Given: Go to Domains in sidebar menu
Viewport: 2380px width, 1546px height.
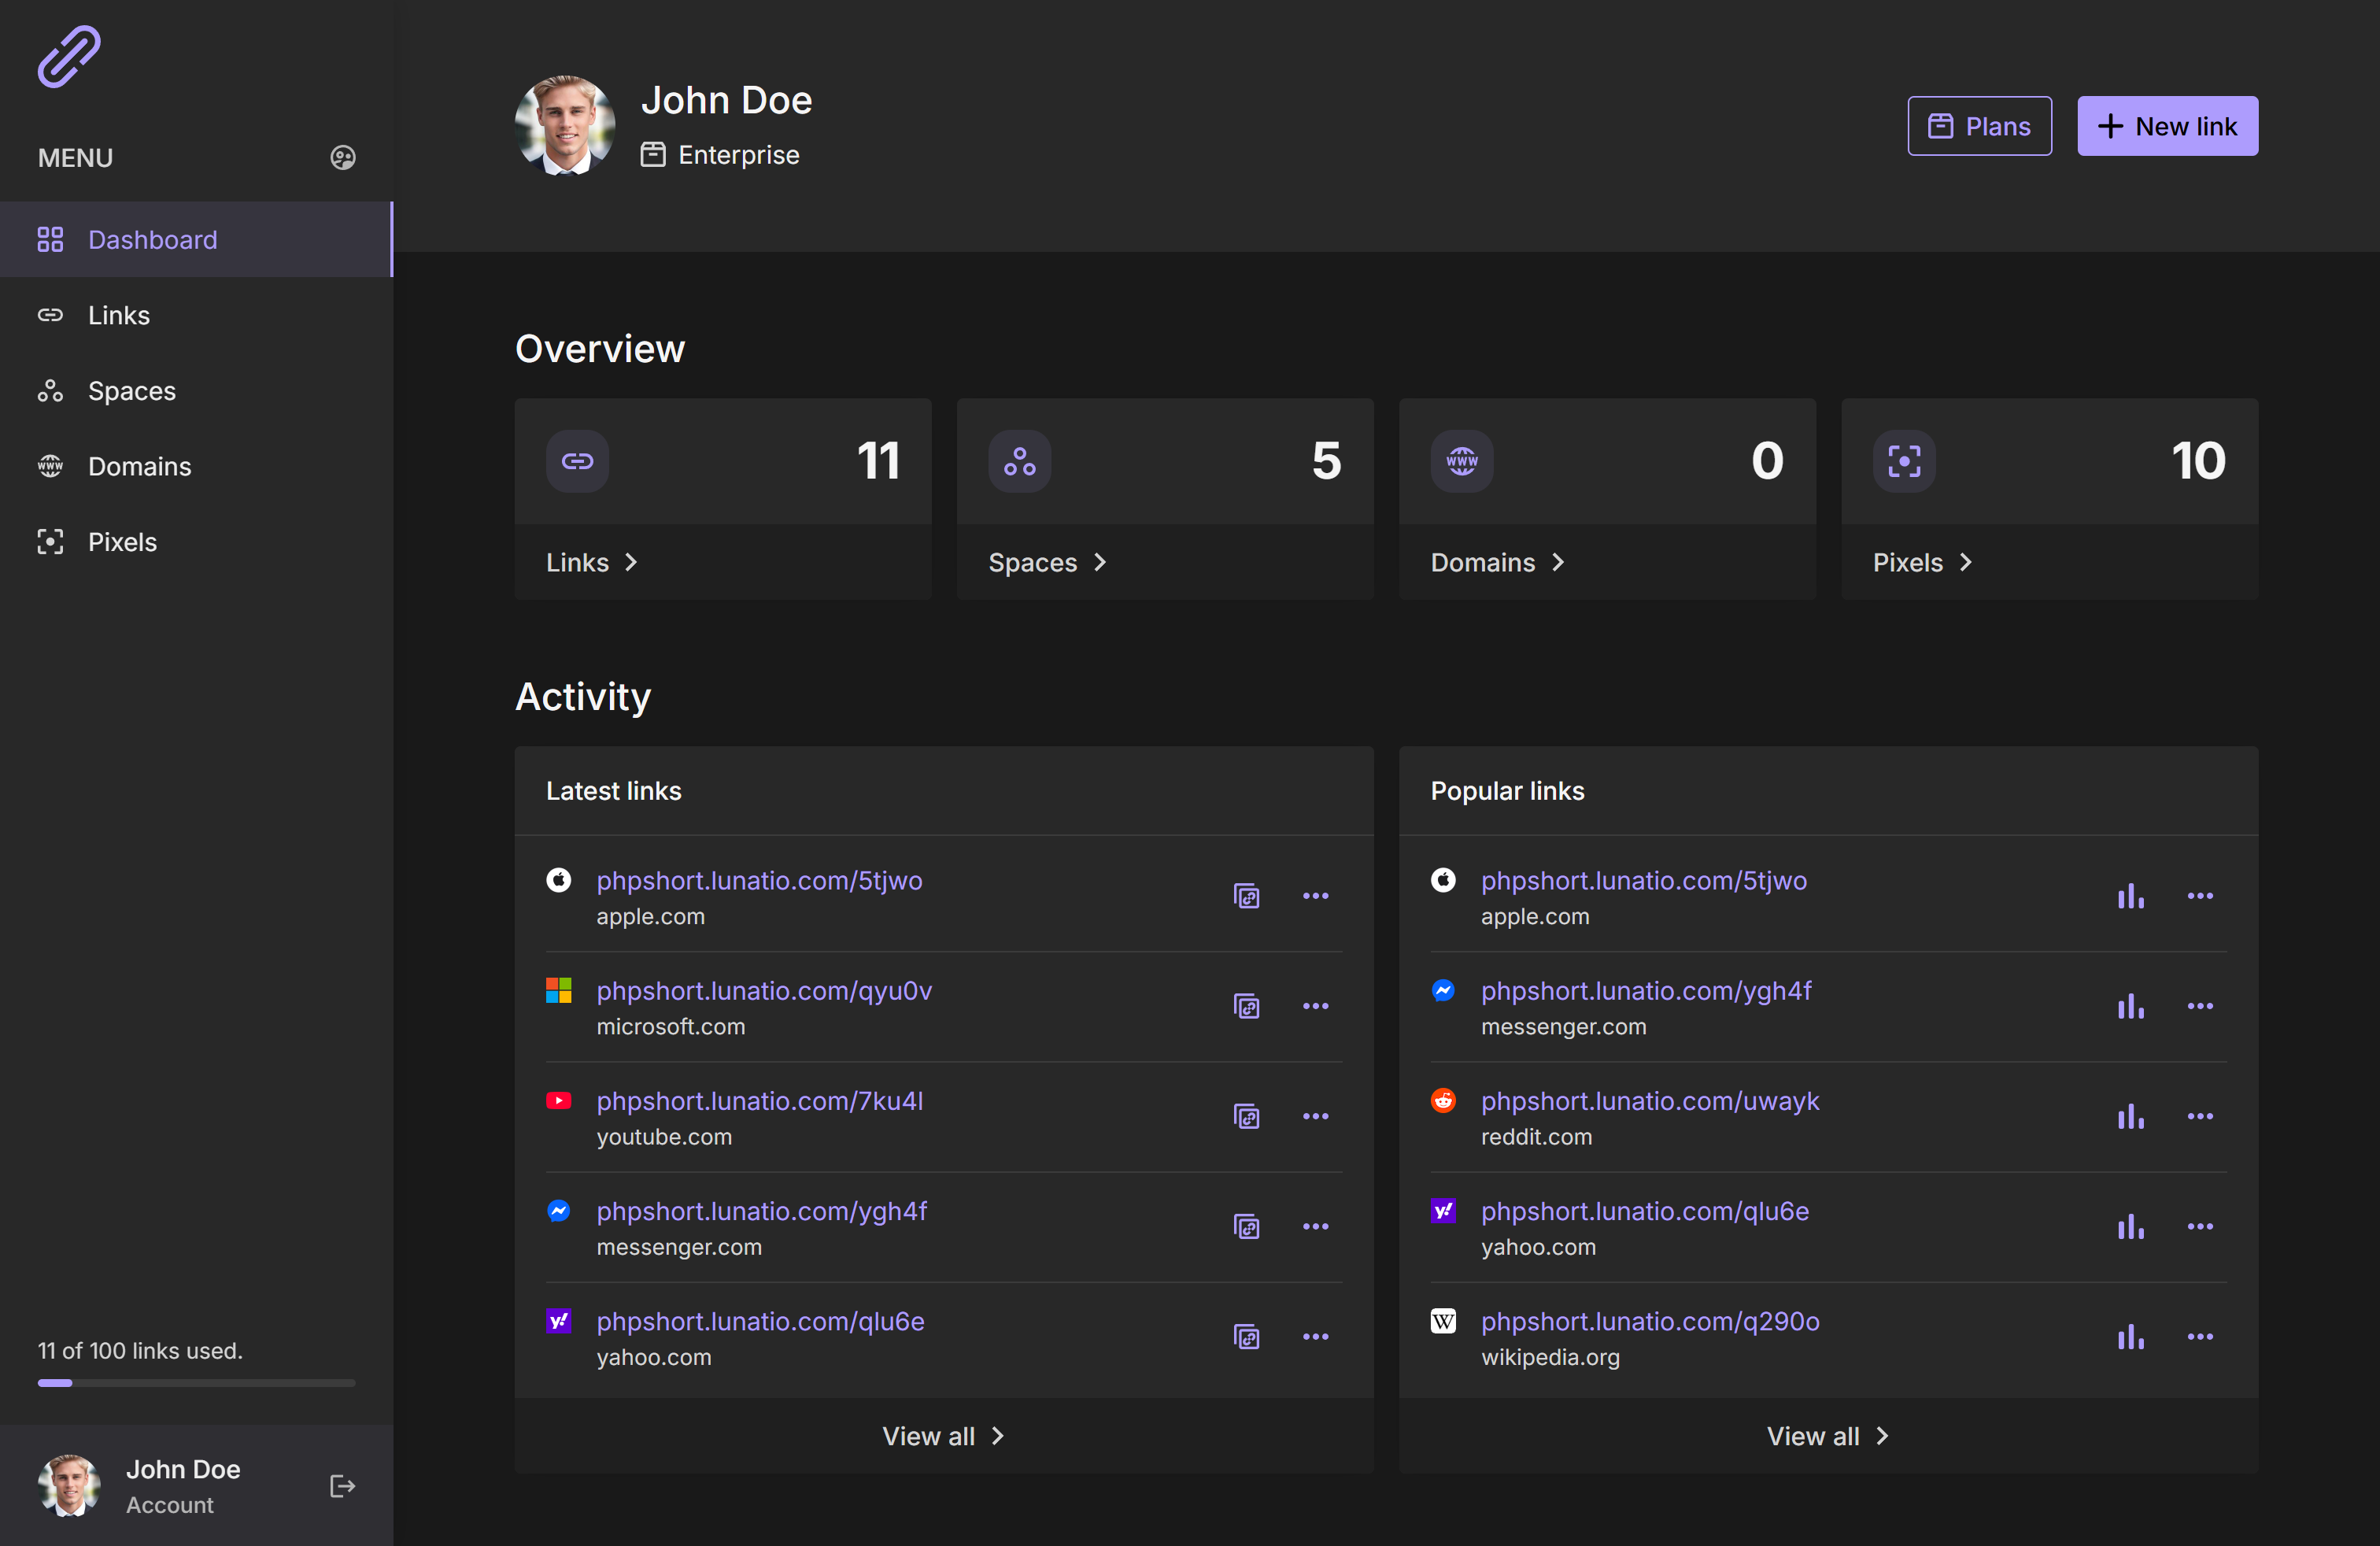Looking at the screenshot, I should pyautogui.click(x=139, y=466).
